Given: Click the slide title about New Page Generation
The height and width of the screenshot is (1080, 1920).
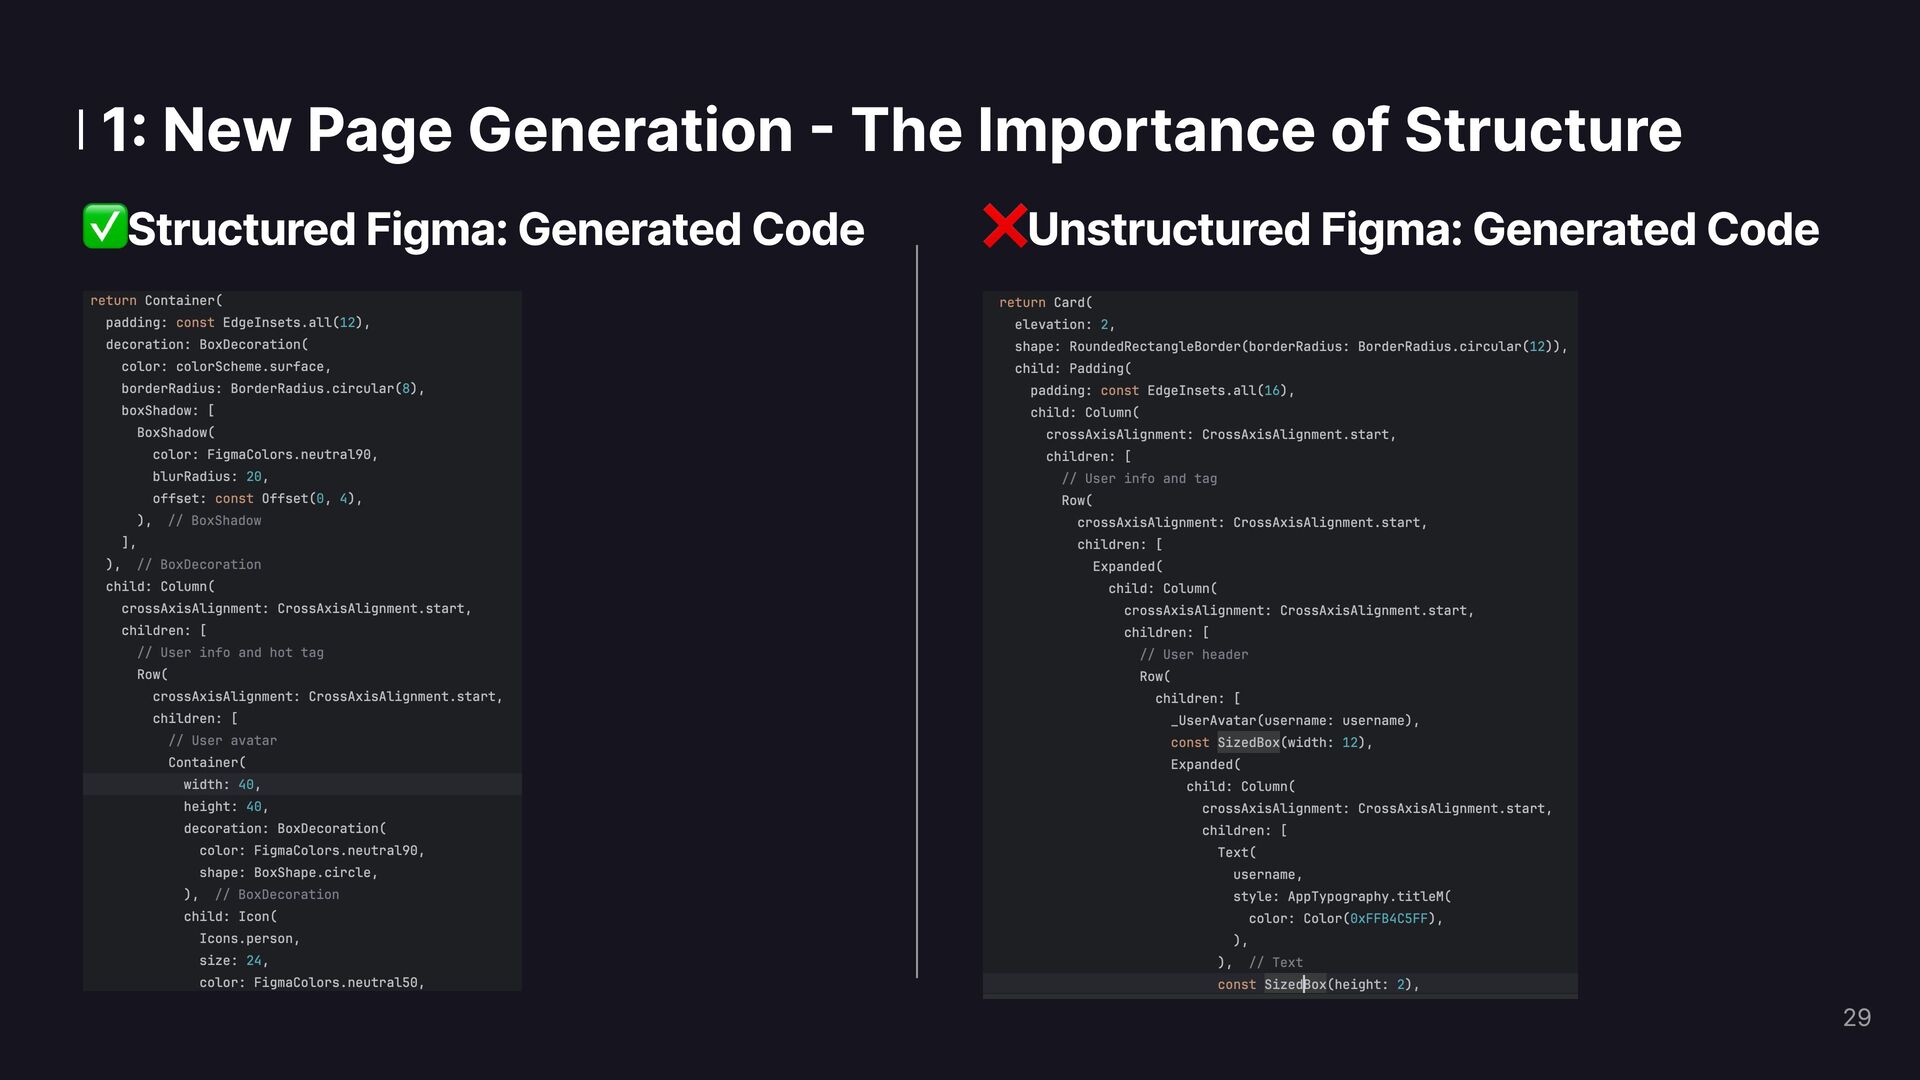Looking at the screenshot, I should tap(892, 130).
